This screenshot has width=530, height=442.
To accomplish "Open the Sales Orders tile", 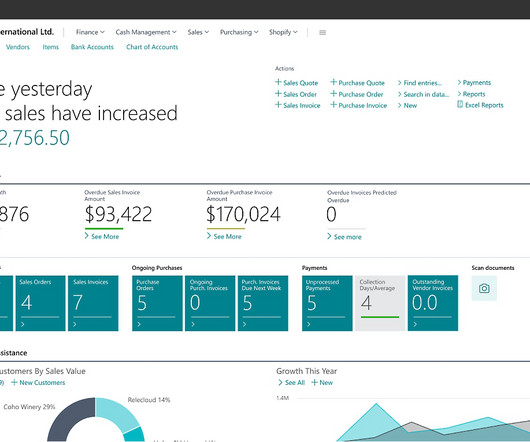I will (x=40, y=303).
